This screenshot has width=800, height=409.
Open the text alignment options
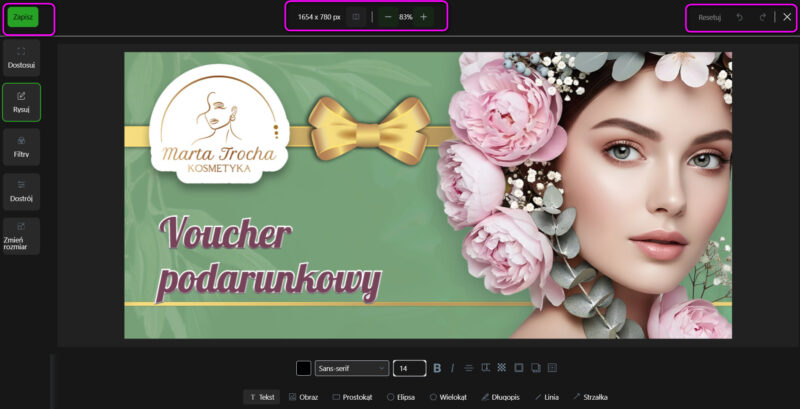(469, 368)
